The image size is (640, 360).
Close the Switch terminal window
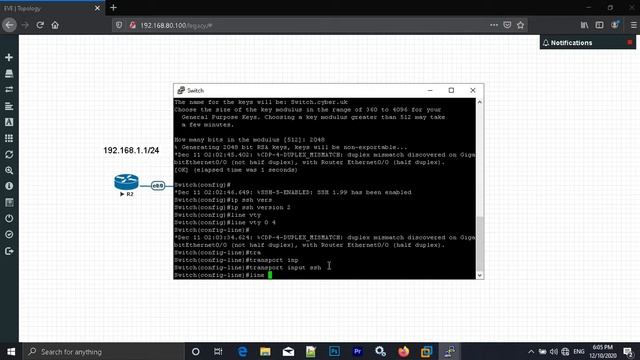pos(473,90)
